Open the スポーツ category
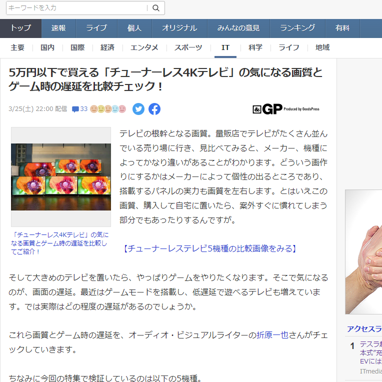Viewport: 382px width, 382px height. click(x=188, y=48)
